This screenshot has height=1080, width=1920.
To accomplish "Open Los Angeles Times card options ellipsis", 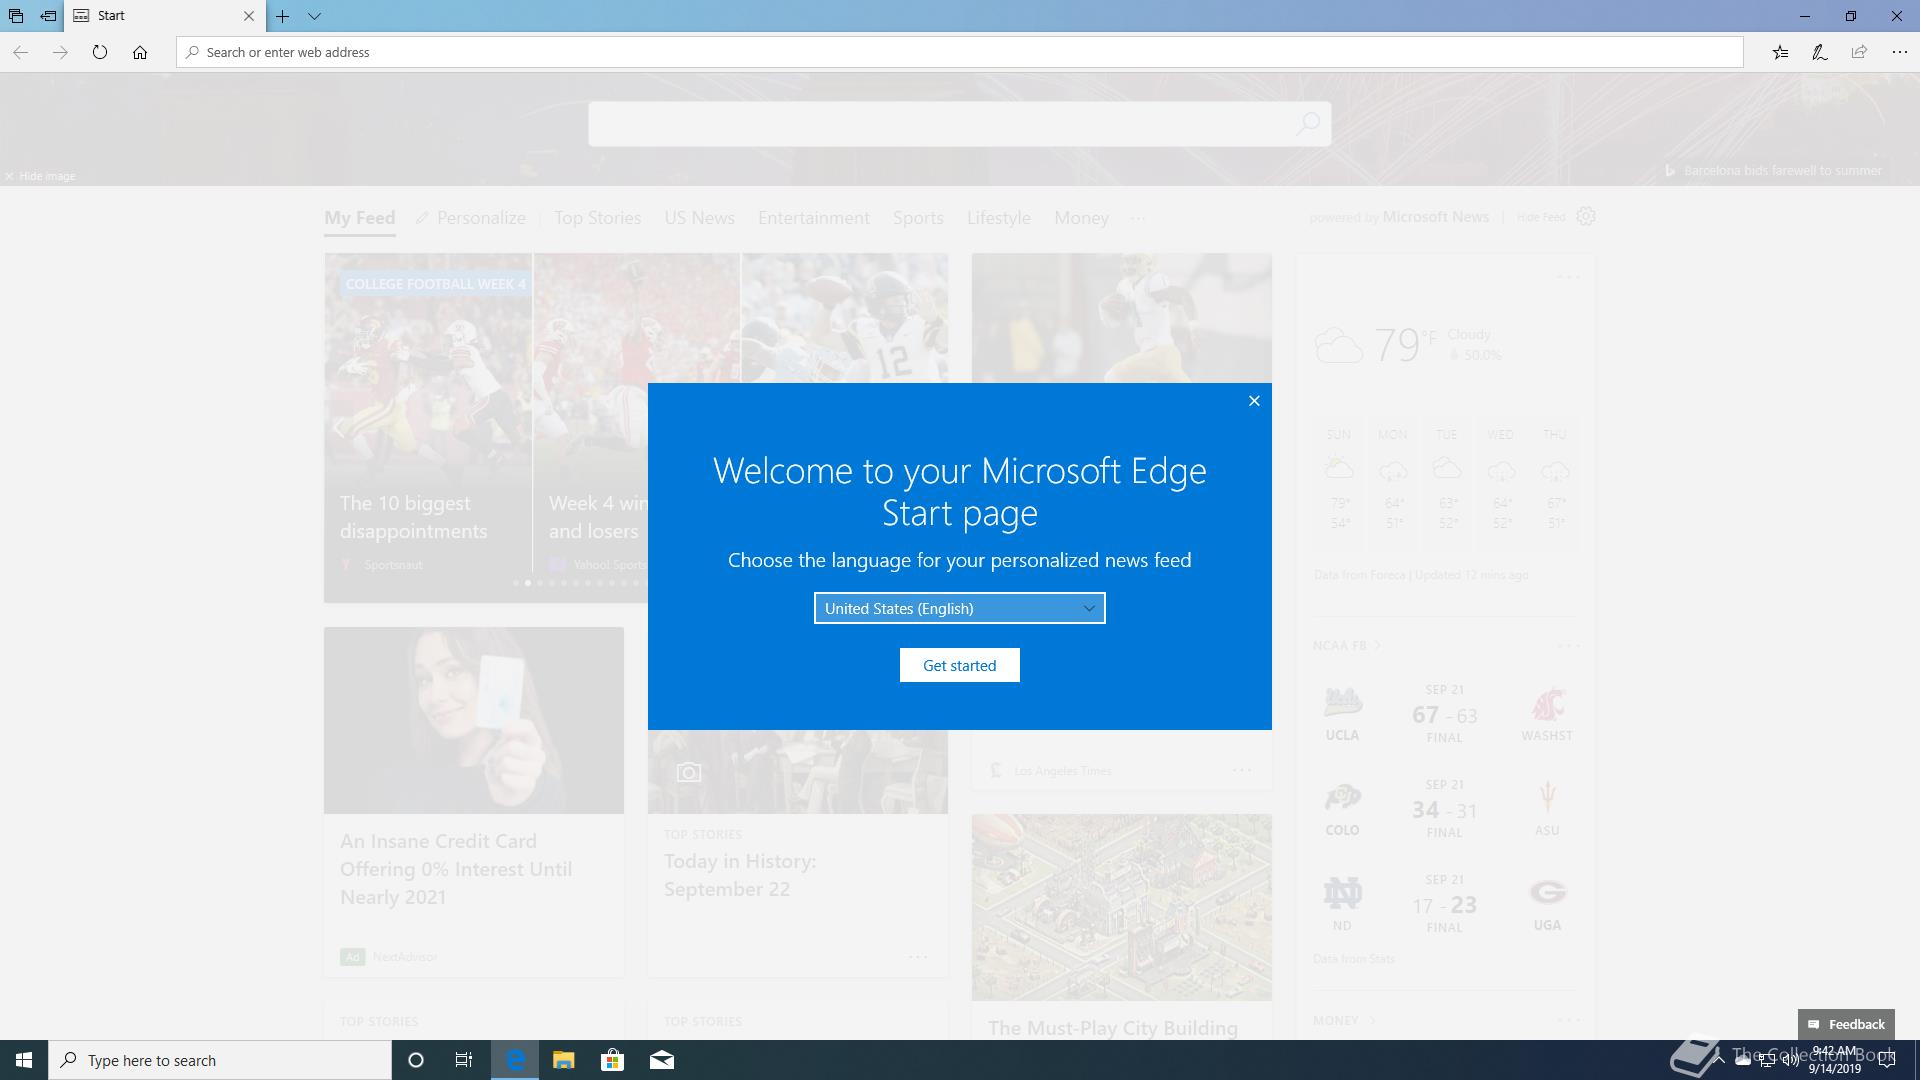I will click(x=1242, y=770).
